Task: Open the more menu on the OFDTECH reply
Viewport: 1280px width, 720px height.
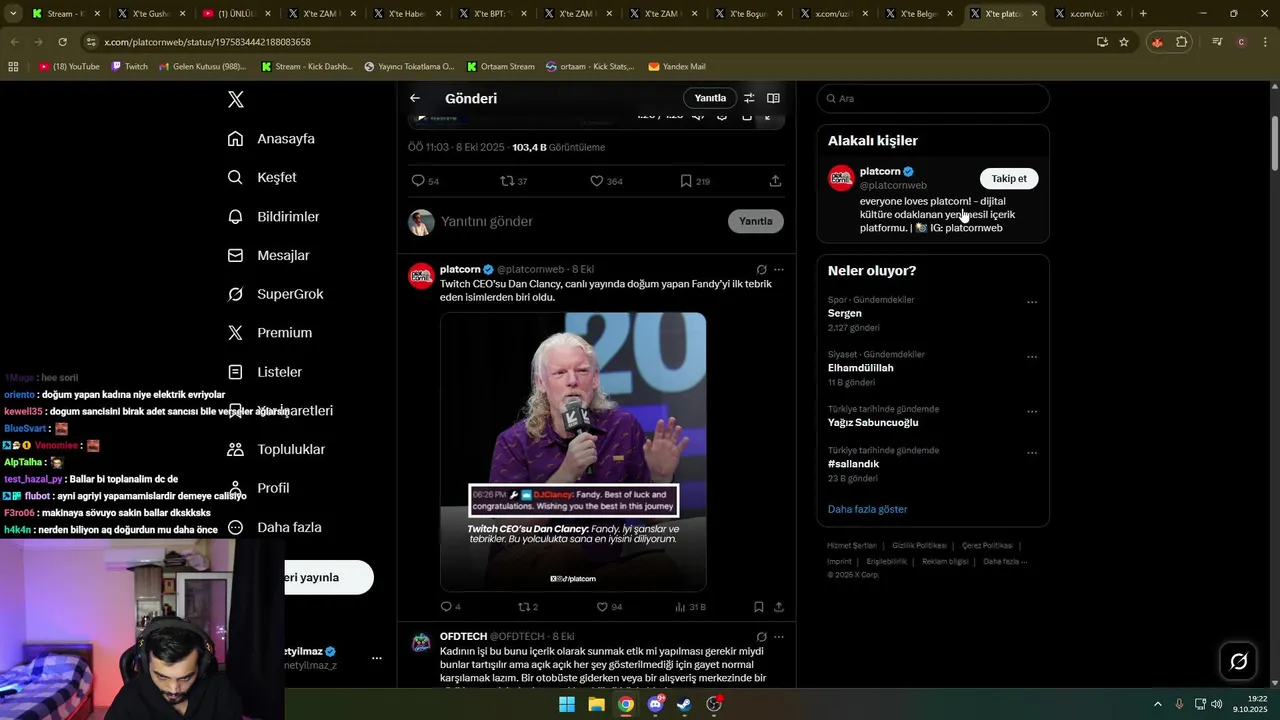Action: 779,637
